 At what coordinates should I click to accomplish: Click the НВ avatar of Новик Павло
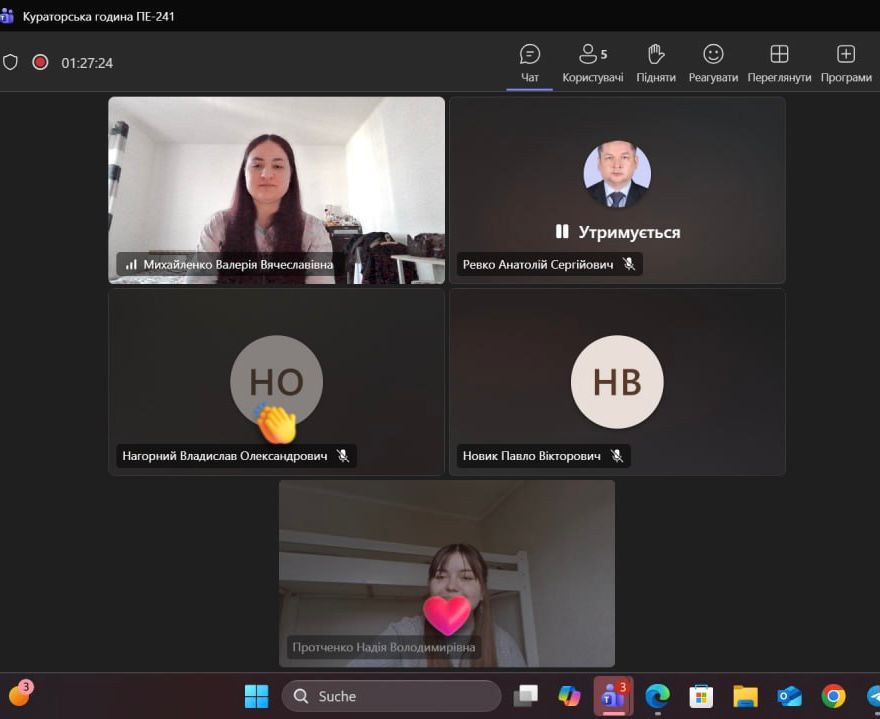(617, 381)
